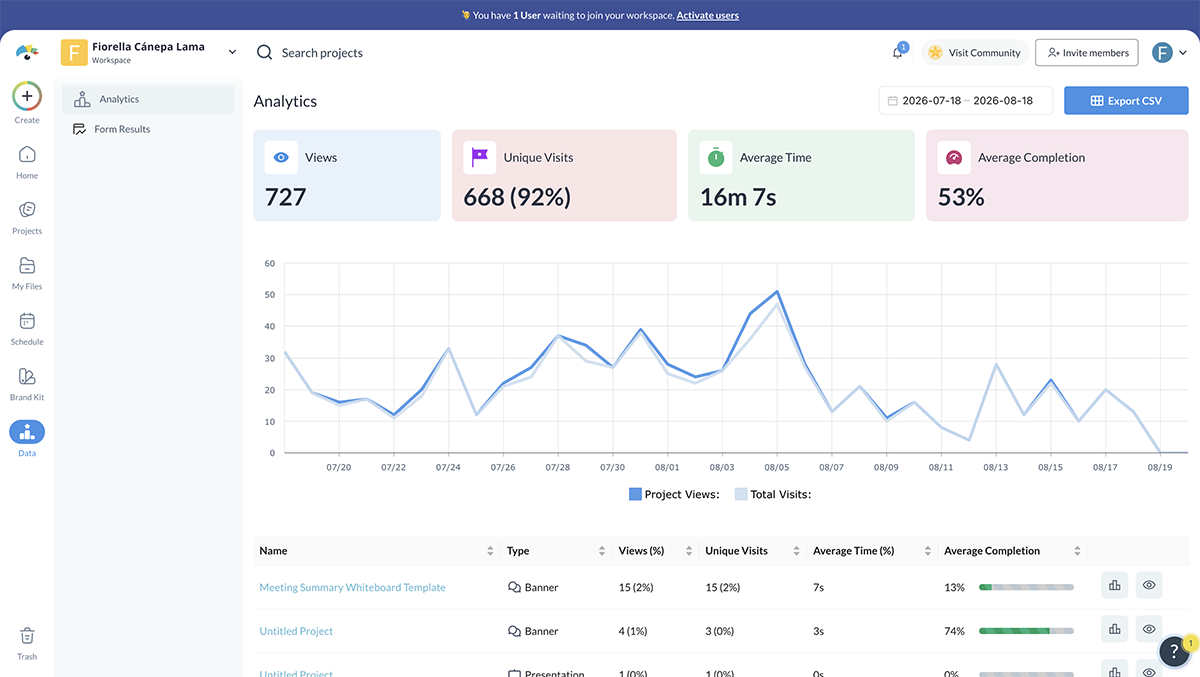Image resolution: width=1200 pixels, height=677 pixels.
Task: Click the 16m 7s average time value
Action: click(x=738, y=197)
